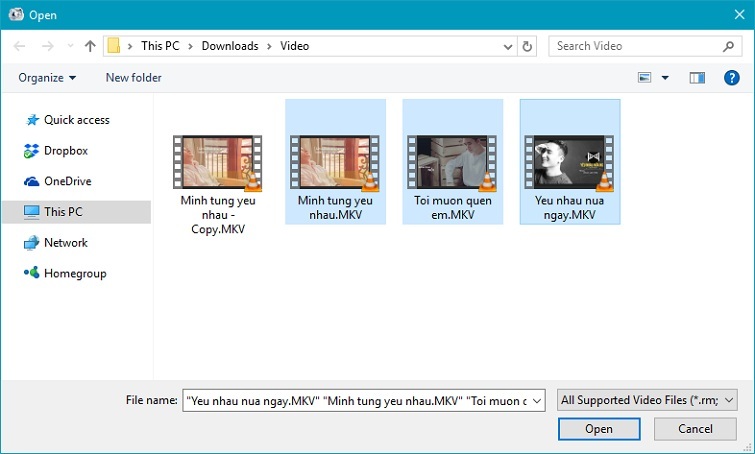The width and height of the screenshot is (755, 454).
Task: Open the file type filter dropdown
Action: pyautogui.click(x=647, y=400)
